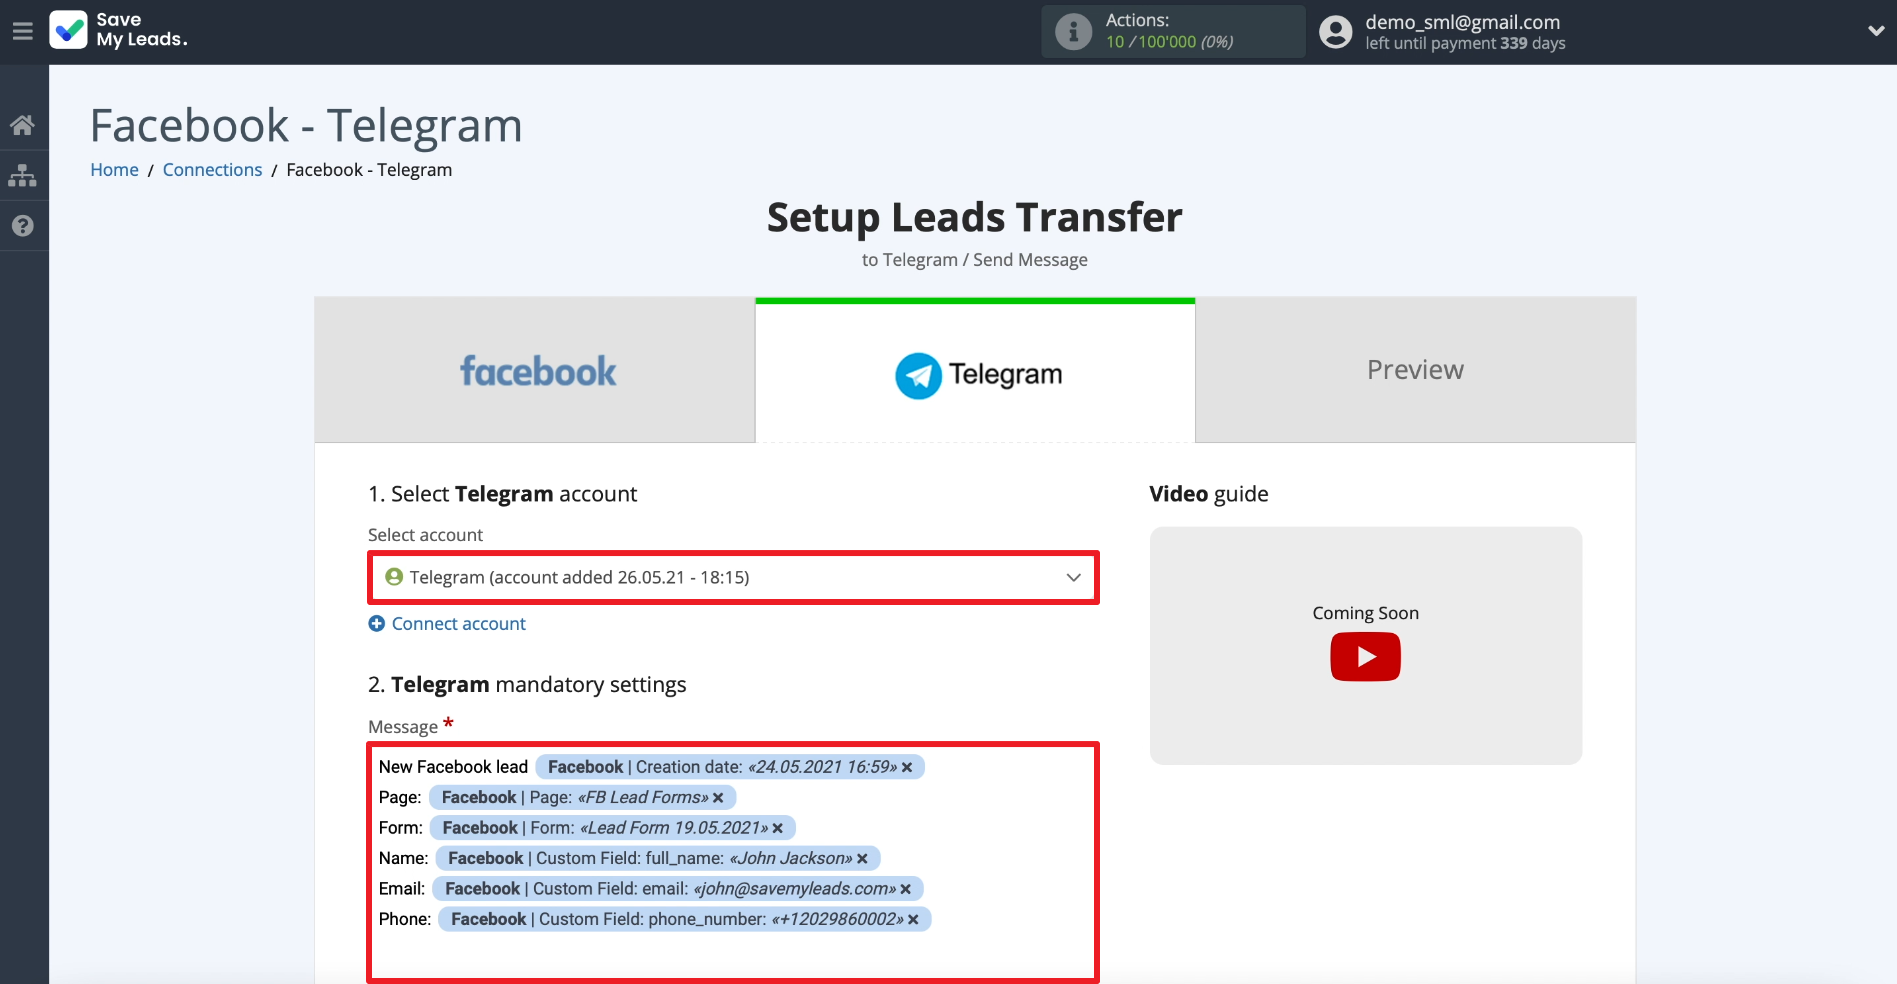Viewport: 1897px width, 984px height.
Task: Remove the Creation date tag
Action: (x=907, y=768)
